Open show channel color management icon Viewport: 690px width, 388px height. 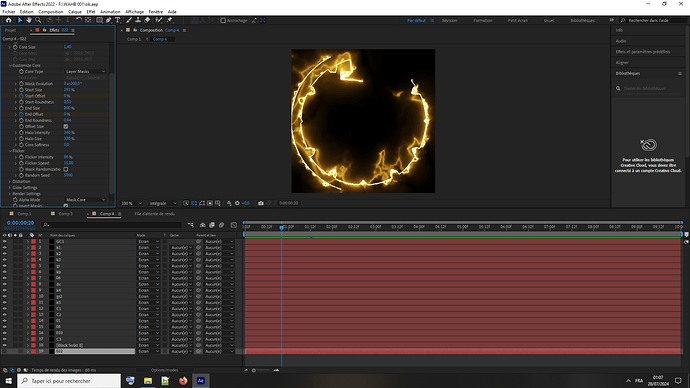pyautogui.click(x=229, y=203)
